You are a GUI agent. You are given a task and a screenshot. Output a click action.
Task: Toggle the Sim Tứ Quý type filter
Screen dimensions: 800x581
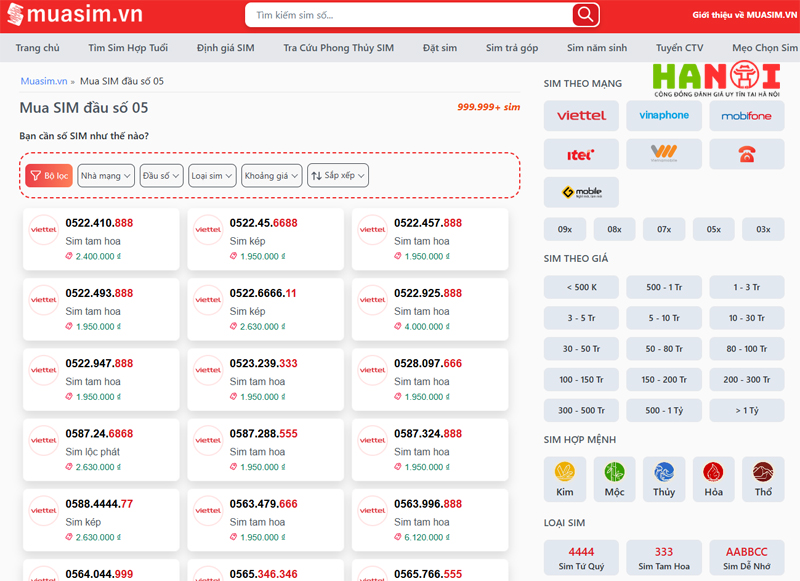coord(581,558)
